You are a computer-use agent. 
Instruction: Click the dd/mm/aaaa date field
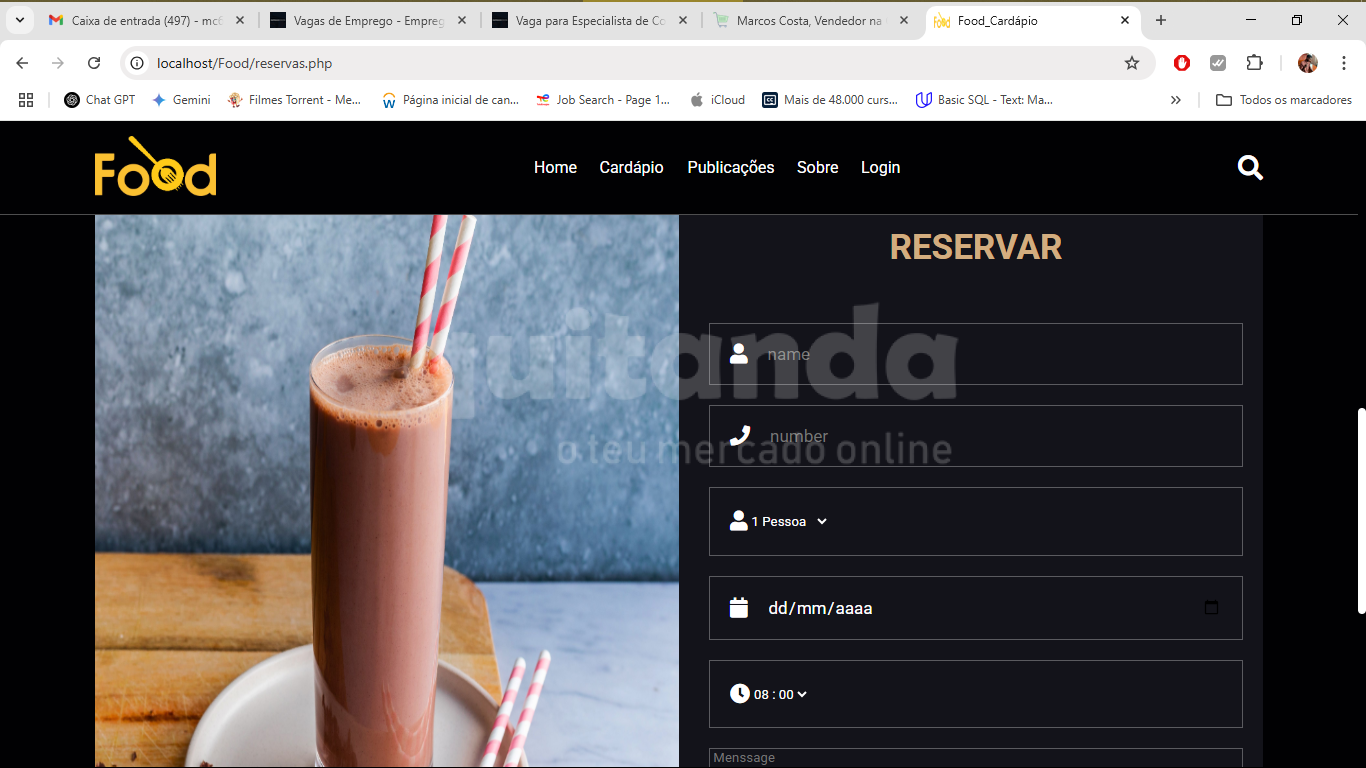tap(976, 608)
